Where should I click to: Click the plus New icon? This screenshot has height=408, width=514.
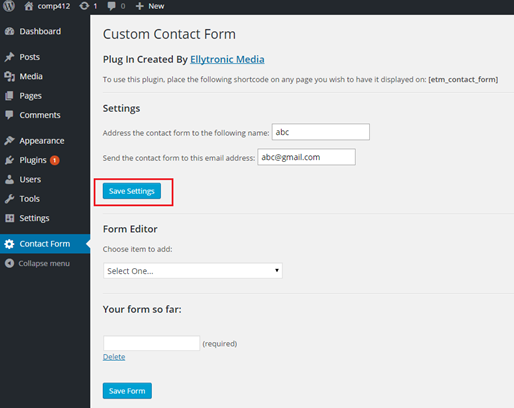pos(140,6)
